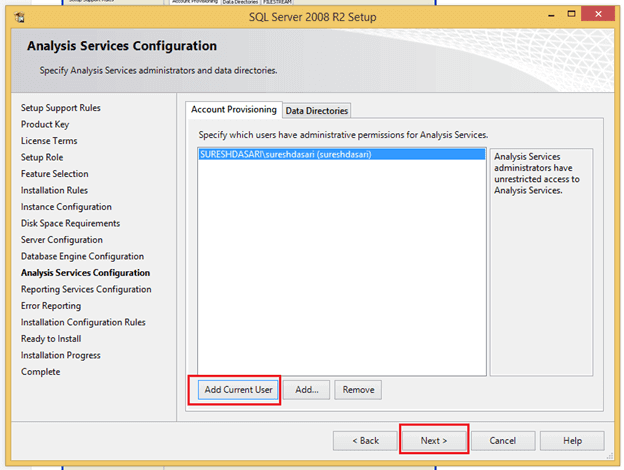Proceed by clicking Next
Viewport: 624px width, 470px height.
coord(434,440)
